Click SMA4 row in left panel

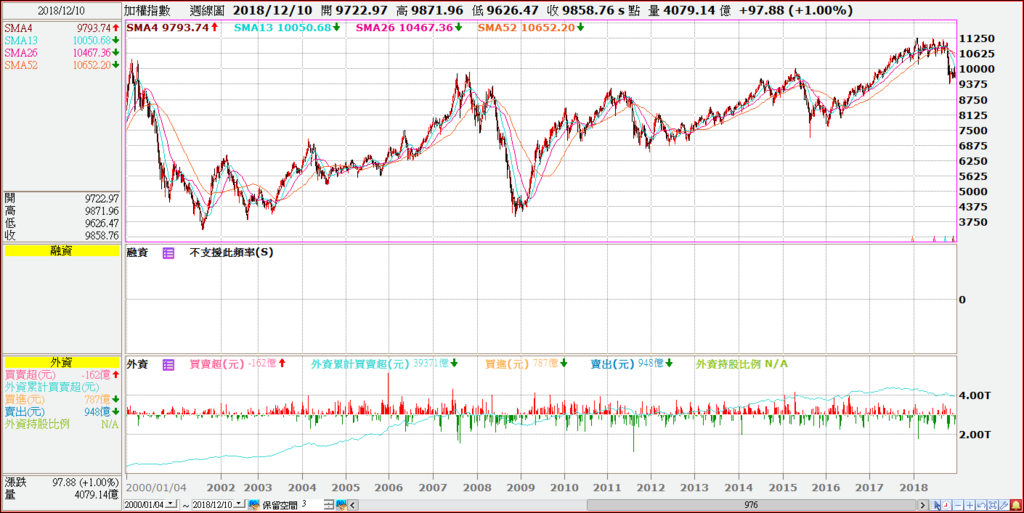point(61,28)
